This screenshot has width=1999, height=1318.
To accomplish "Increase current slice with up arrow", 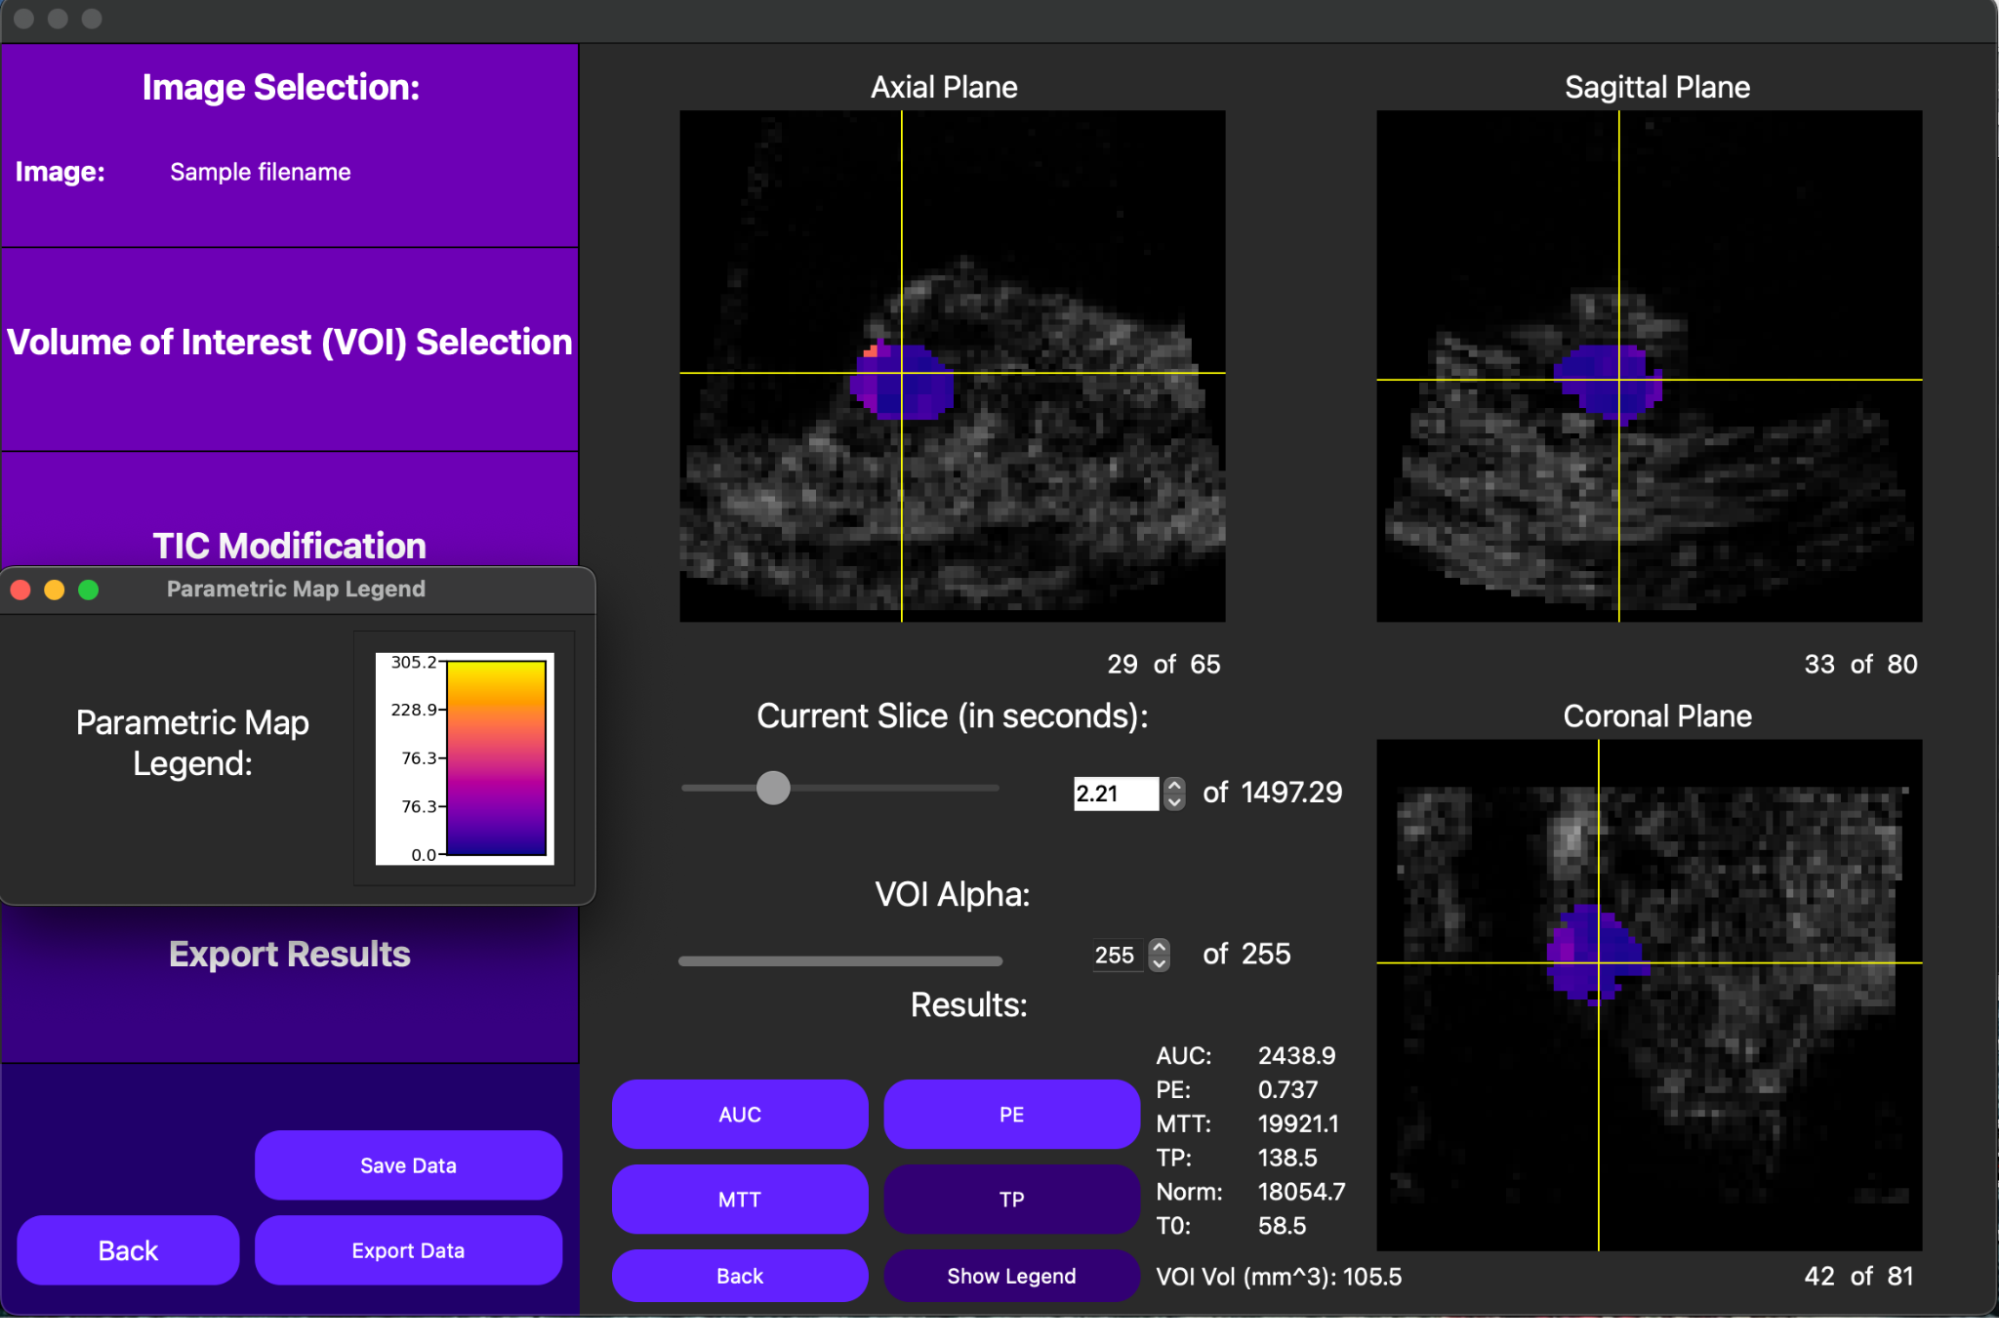I will (x=1175, y=785).
